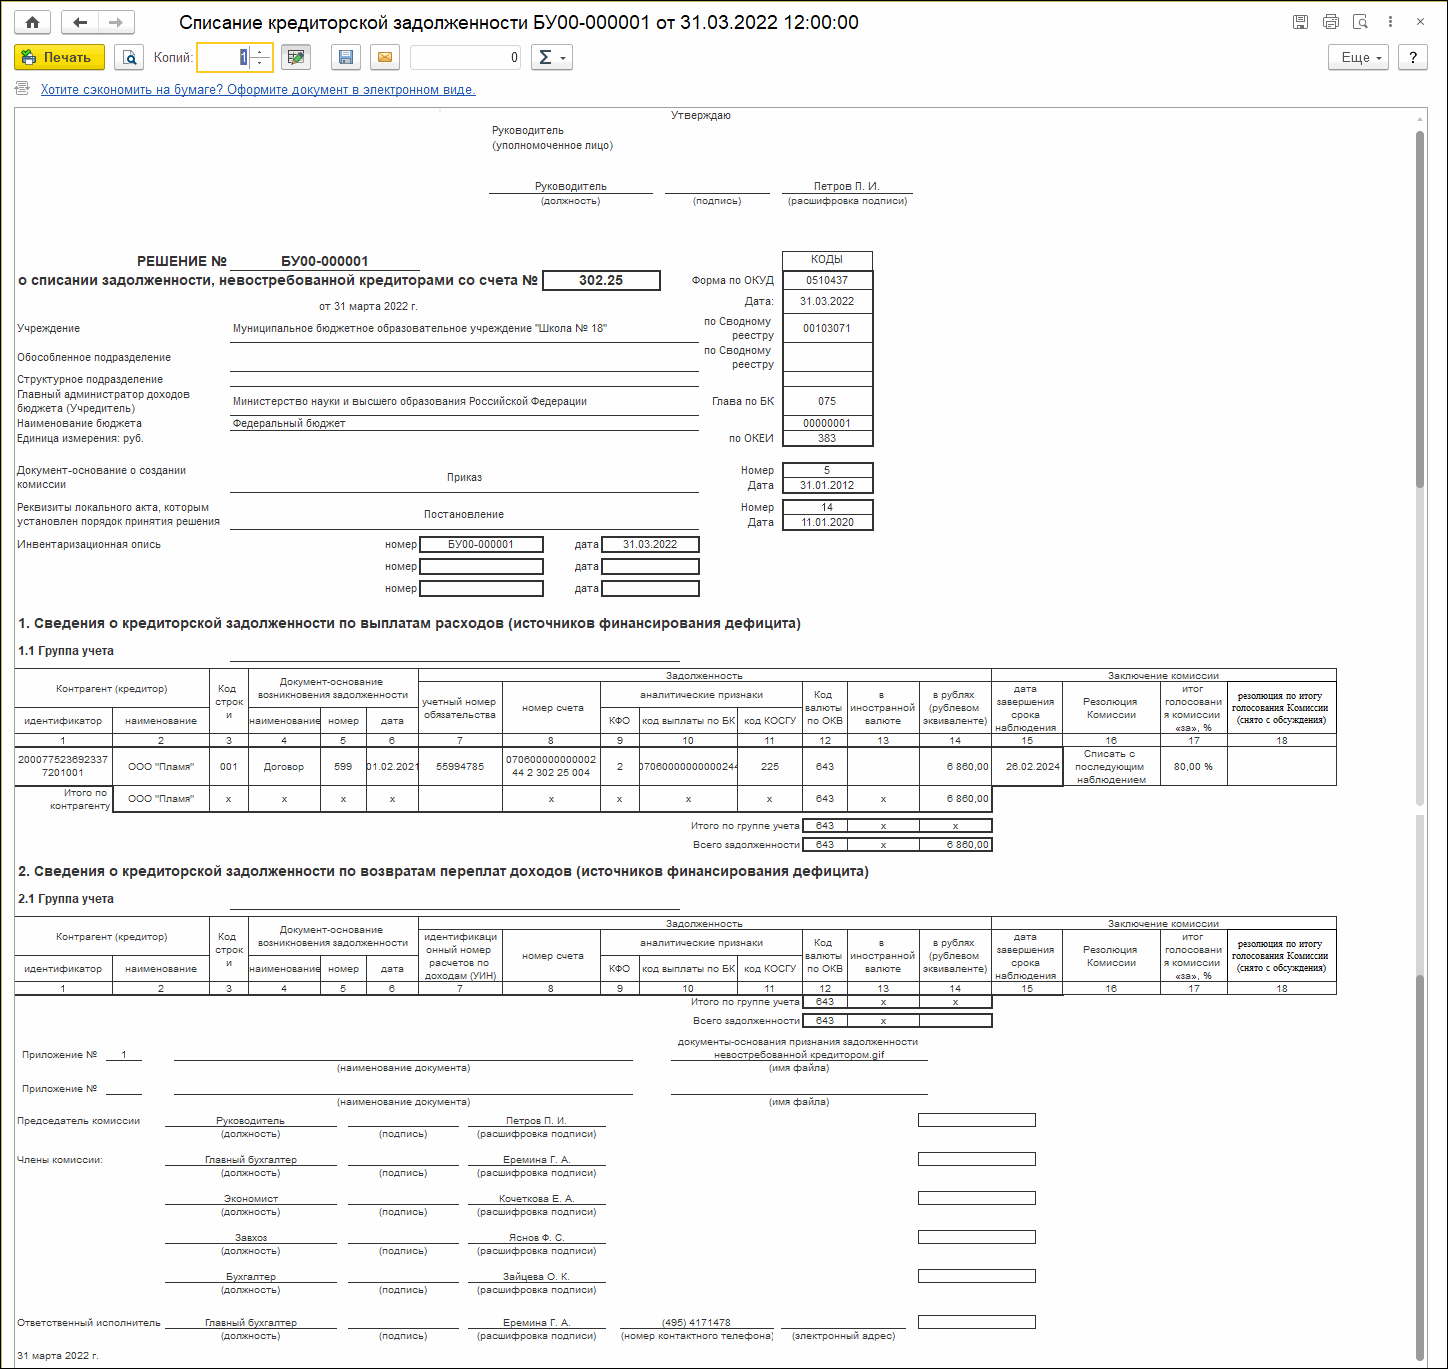This screenshot has width=1448, height=1369.
Task: Click the order date 31.01.2012
Action: (x=827, y=485)
